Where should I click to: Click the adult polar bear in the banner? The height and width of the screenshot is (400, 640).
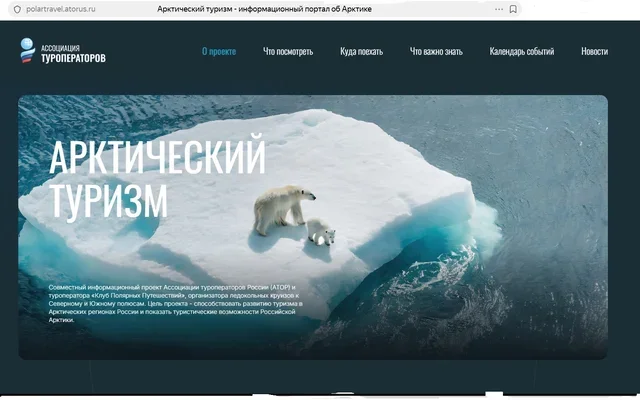277,208
